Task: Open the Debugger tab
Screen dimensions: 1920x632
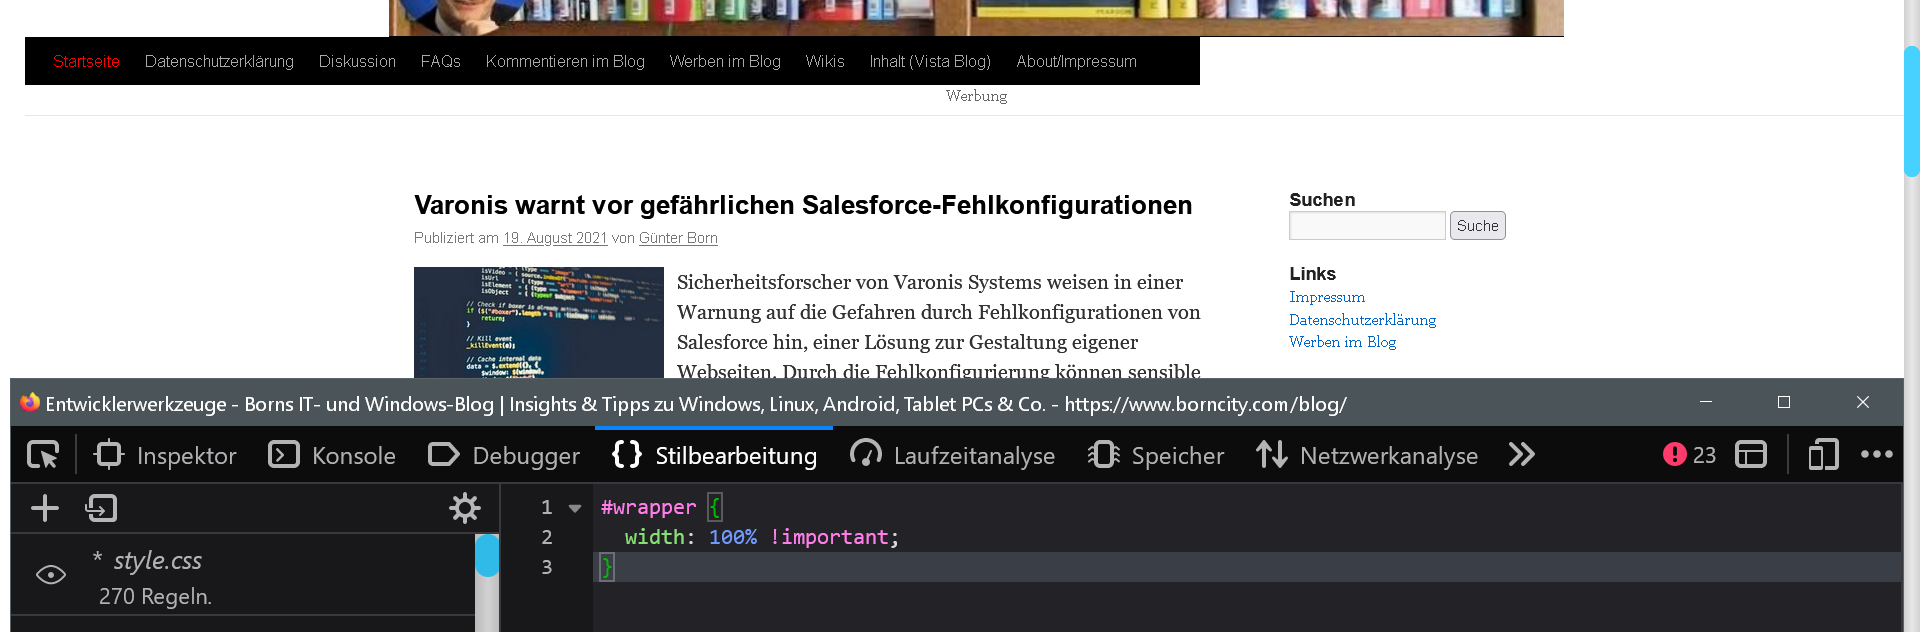Action: tap(504, 455)
